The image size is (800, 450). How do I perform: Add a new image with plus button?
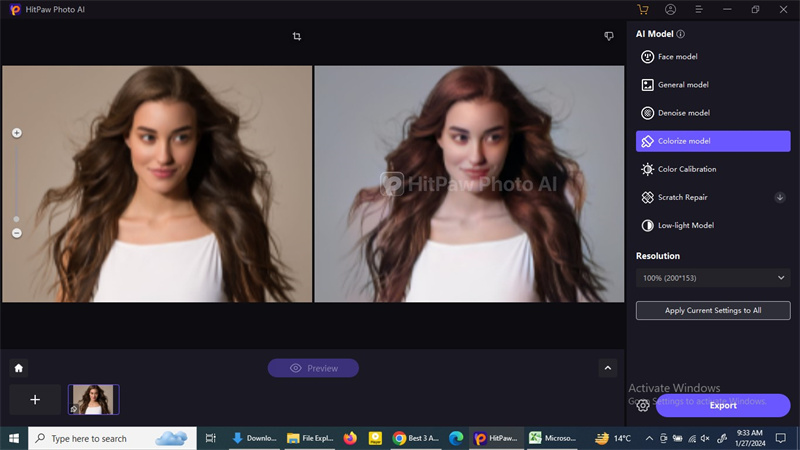[35, 399]
